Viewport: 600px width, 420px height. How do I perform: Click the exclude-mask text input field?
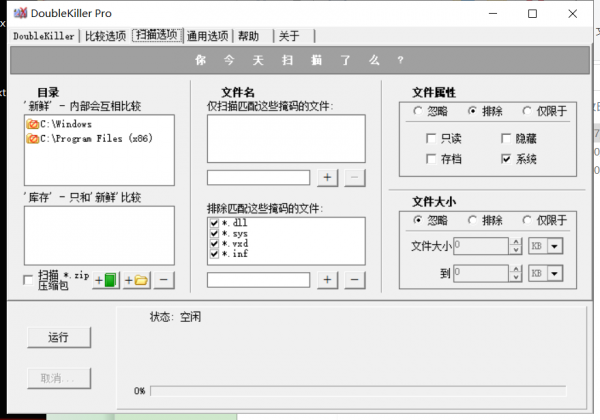[x=258, y=280]
